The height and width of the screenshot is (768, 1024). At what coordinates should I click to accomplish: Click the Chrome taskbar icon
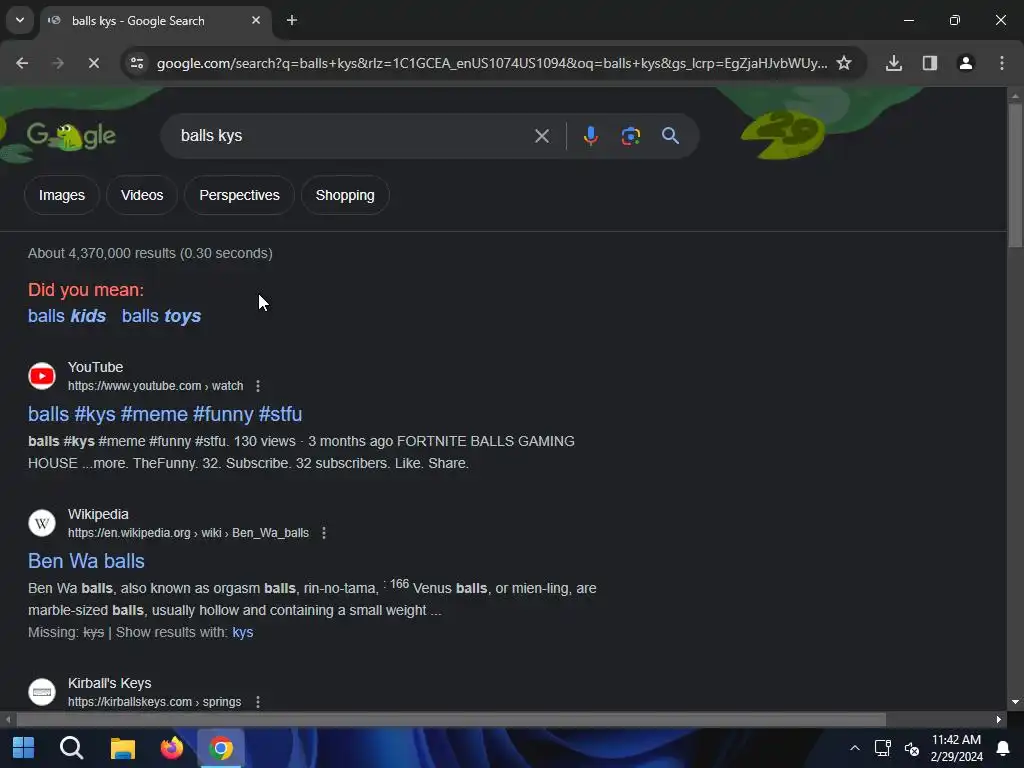click(x=221, y=748)
